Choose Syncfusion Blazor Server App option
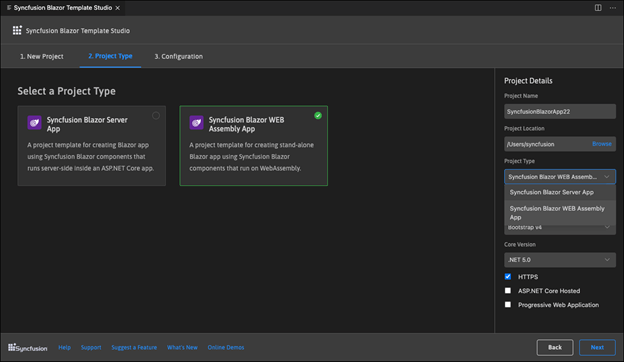This screenshot has width=624, height=362. [x=560, y=192]
